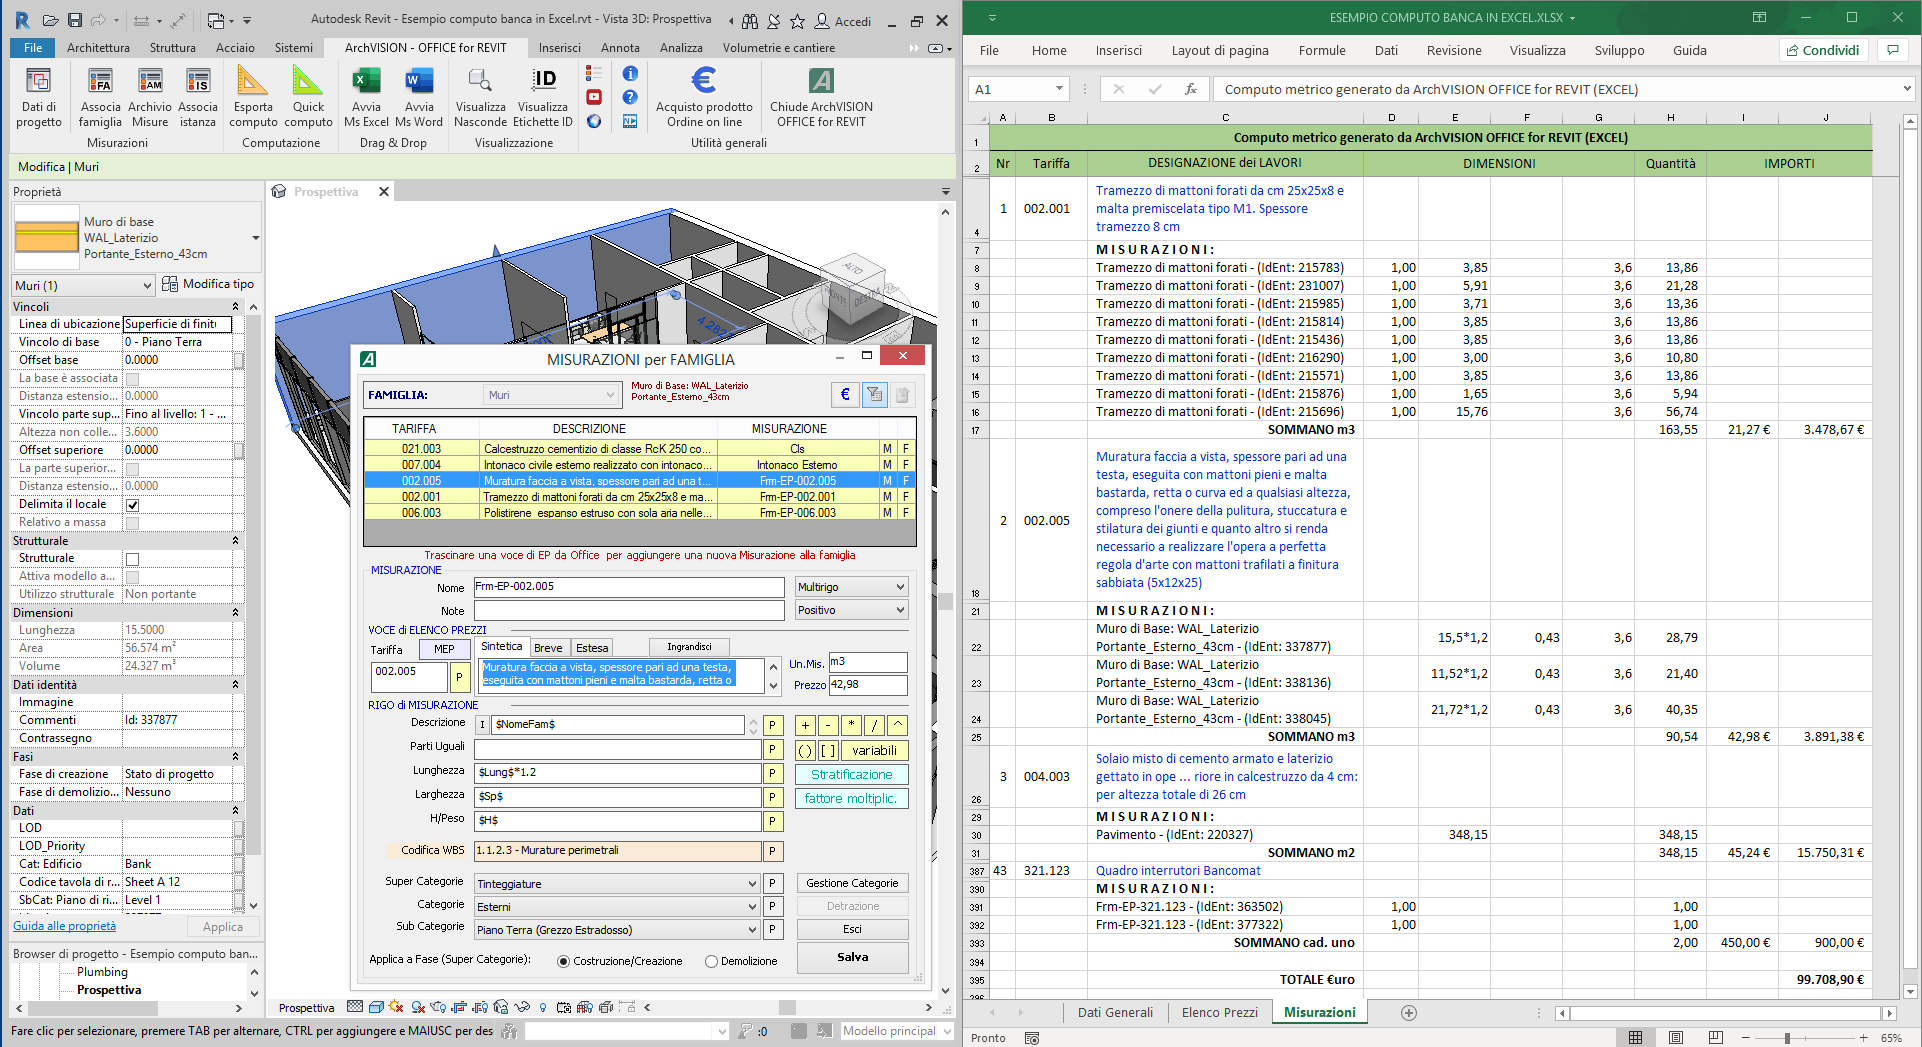The height and width of the screenshot is (1047, 1922).
Task: Toggle La parte superiore checkbox
Action: point(132,468)
